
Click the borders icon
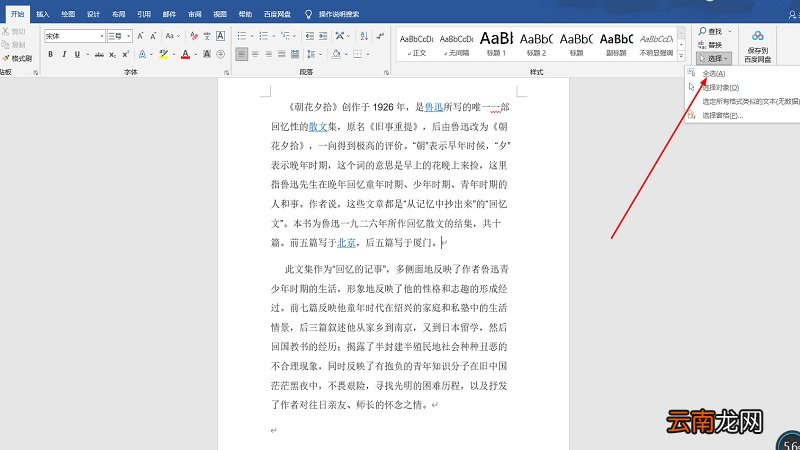pyautogui.click(x=357, y=54)
